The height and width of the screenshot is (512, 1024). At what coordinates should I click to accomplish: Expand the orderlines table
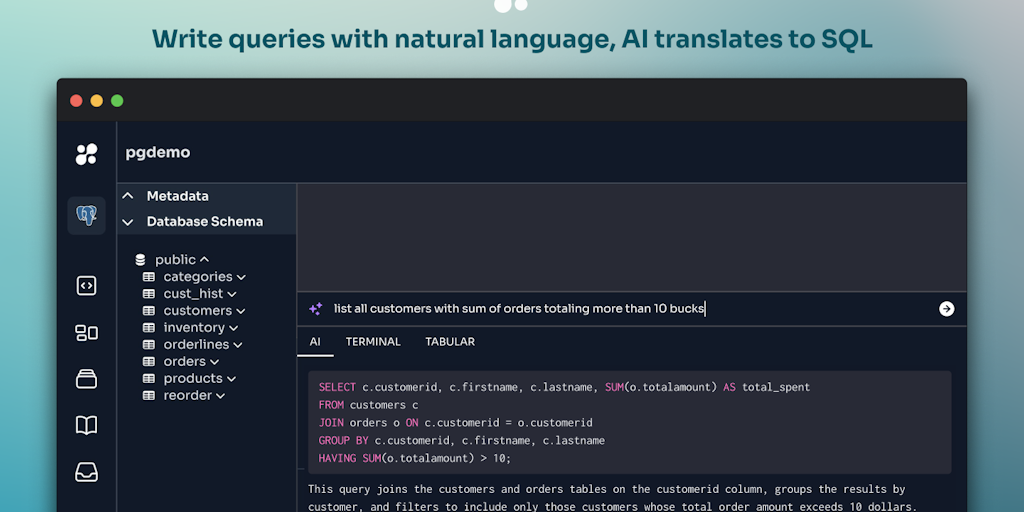pyautogui.click(x=238, y=345)
